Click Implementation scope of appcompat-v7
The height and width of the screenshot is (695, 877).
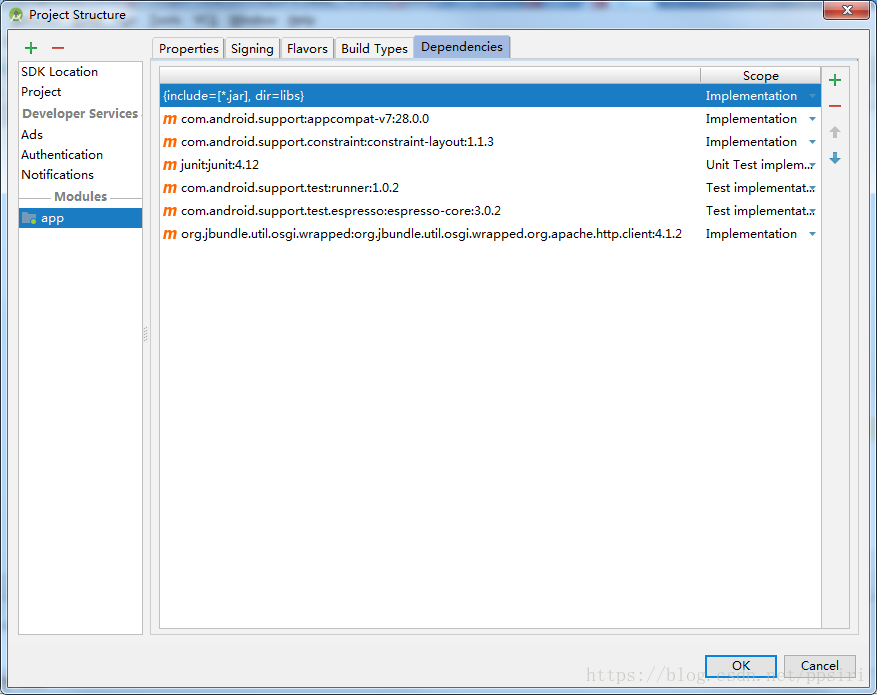(760, 119)
